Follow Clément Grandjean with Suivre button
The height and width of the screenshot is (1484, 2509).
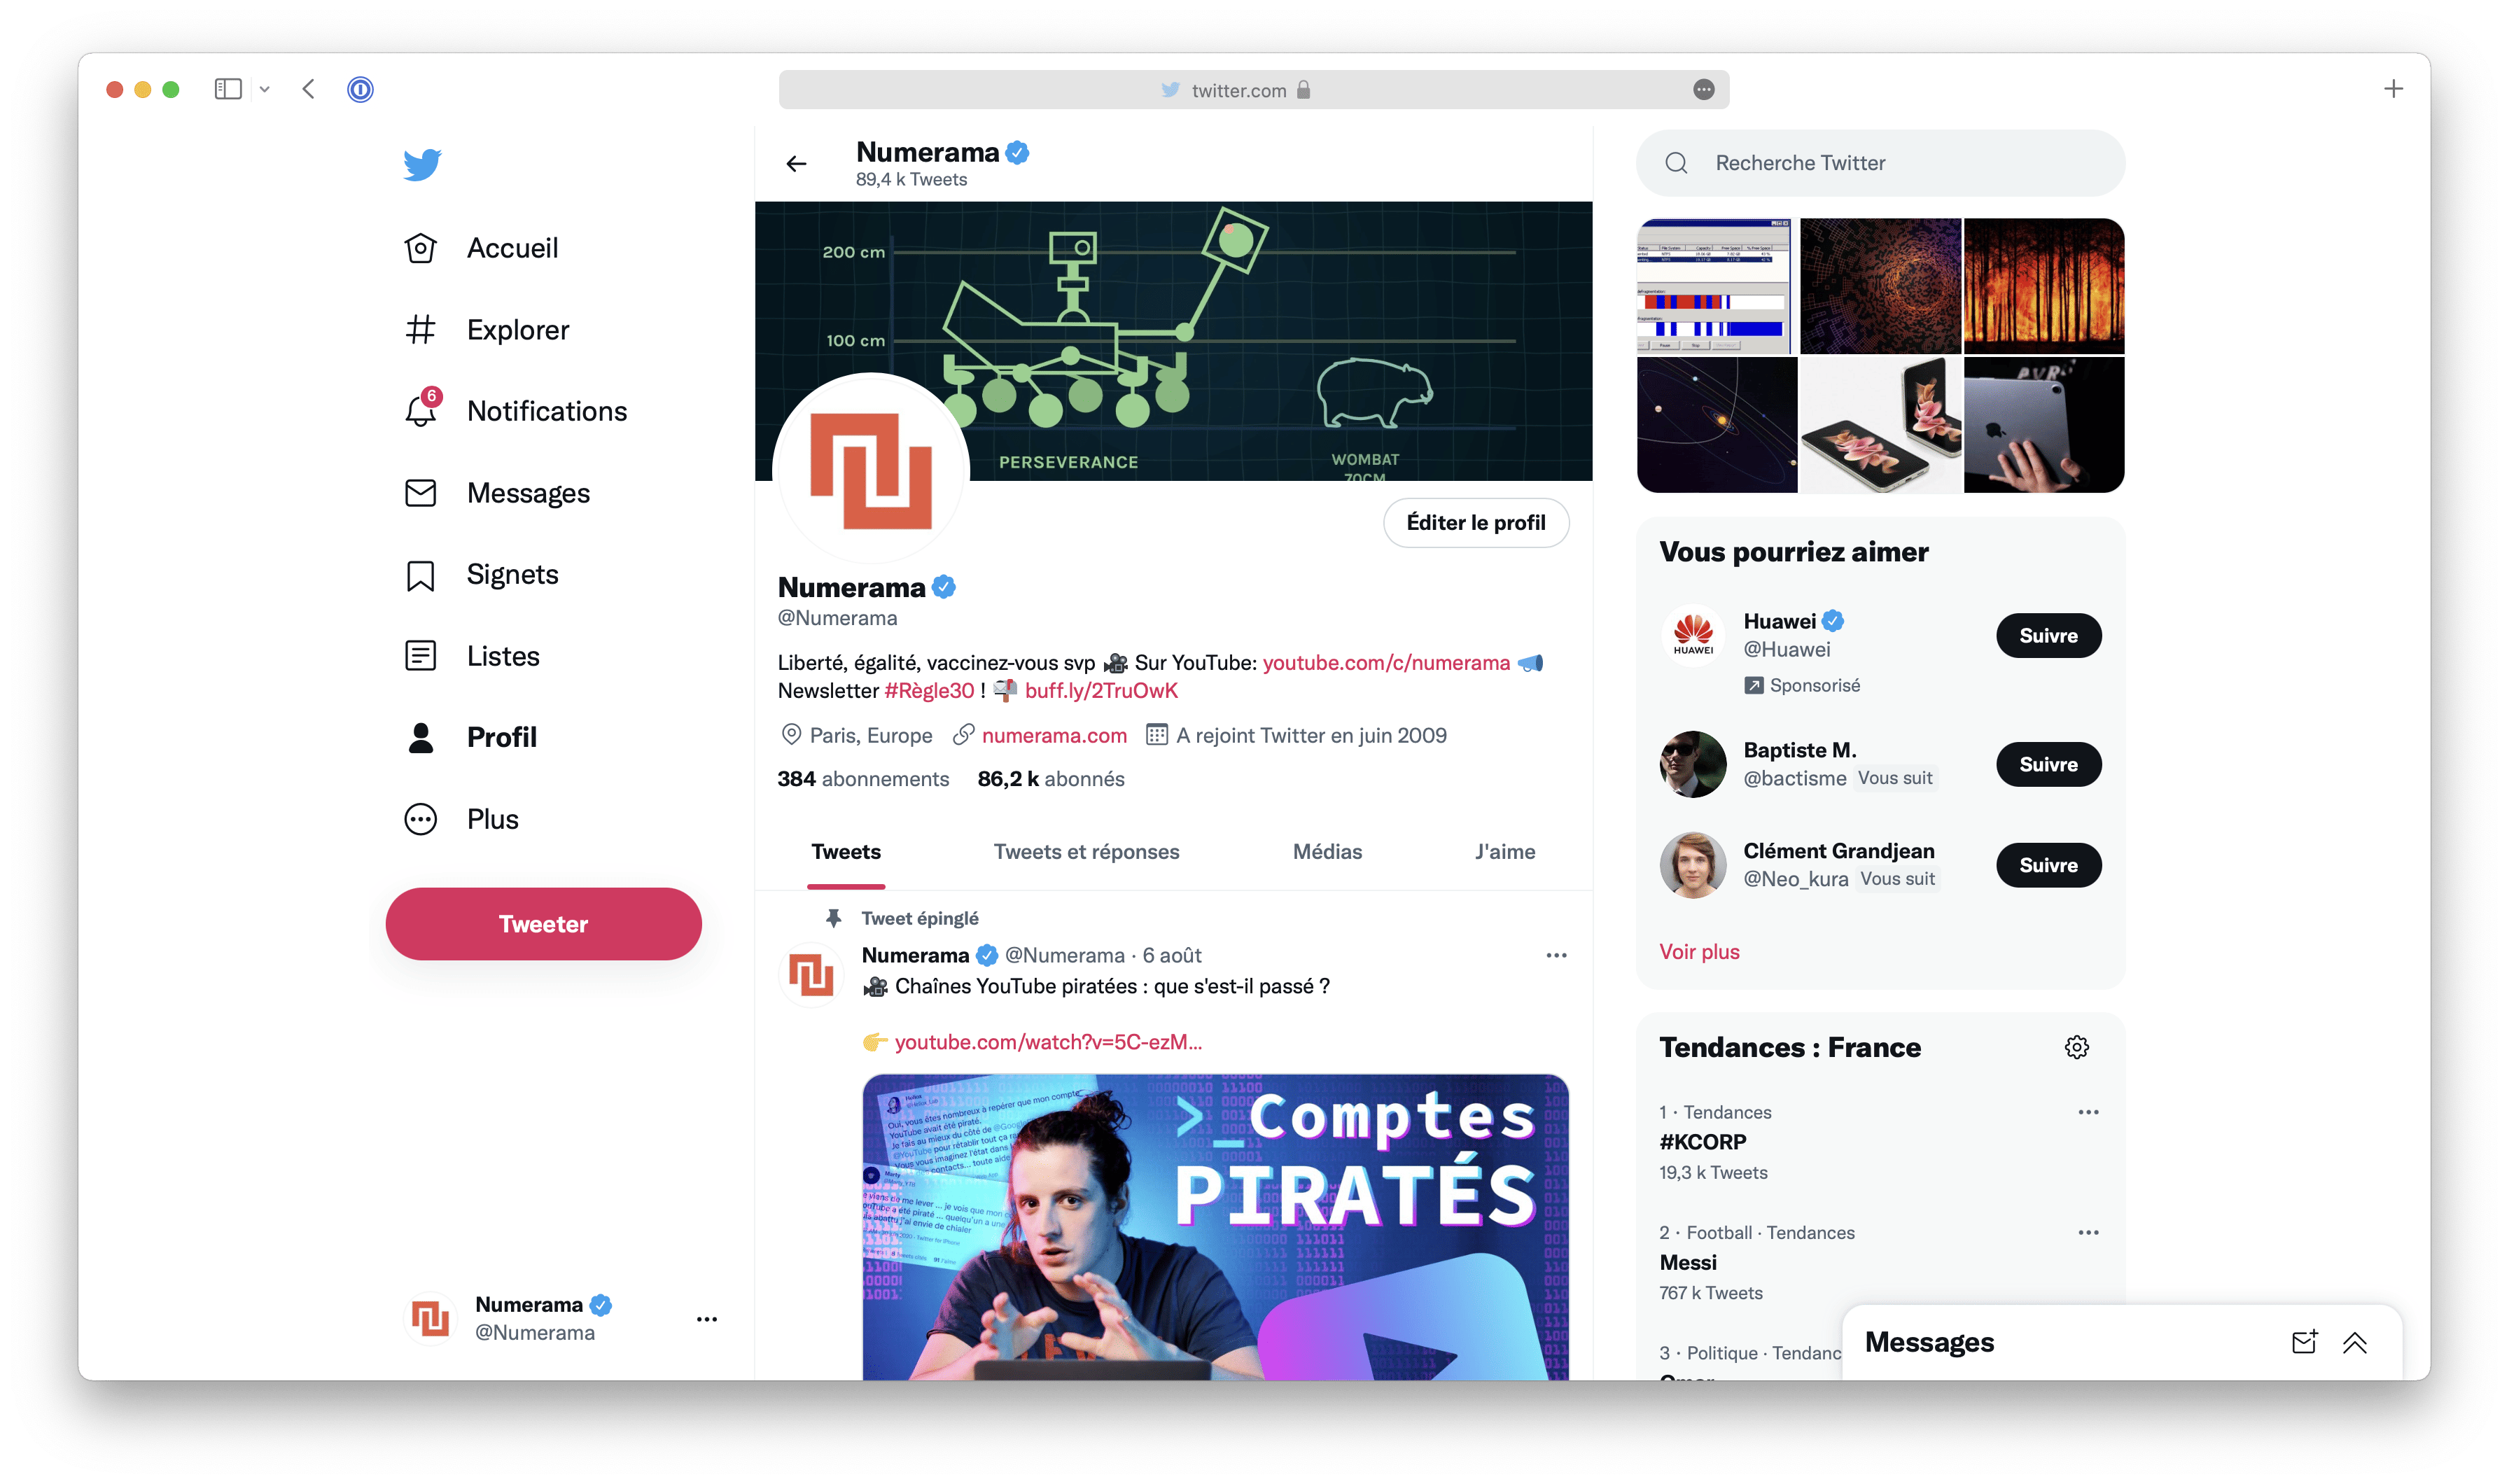2048,865
